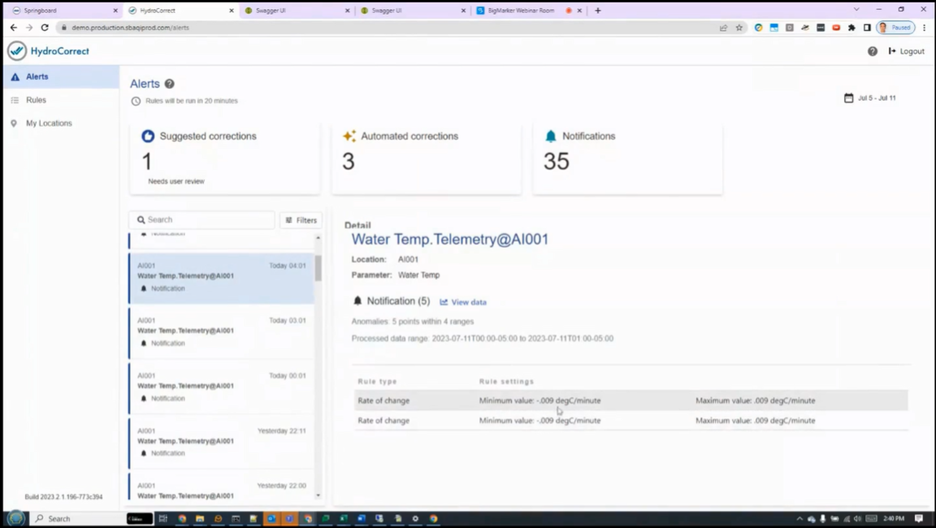The image size is (936, 528).
Task: Click the Suggested corrections thumbs-up icon
Action: [x=147, y=136]
